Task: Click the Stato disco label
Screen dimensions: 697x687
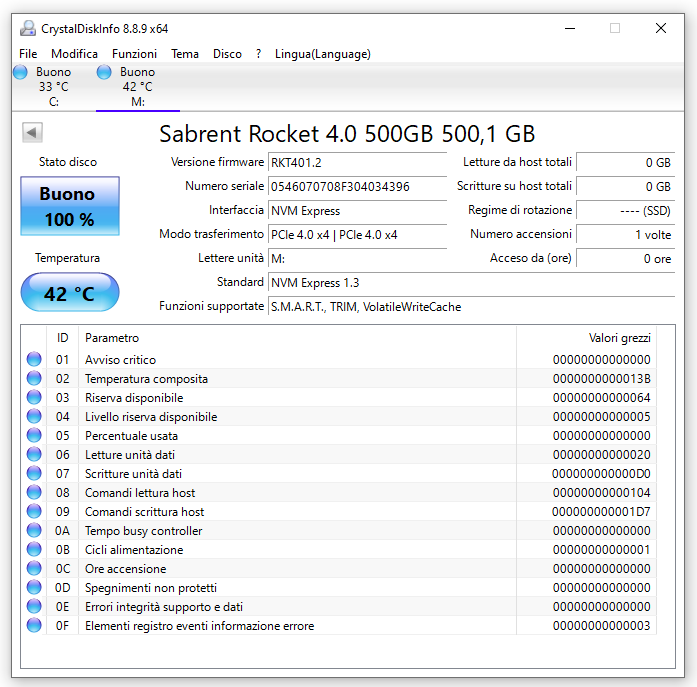Action: 68,162
